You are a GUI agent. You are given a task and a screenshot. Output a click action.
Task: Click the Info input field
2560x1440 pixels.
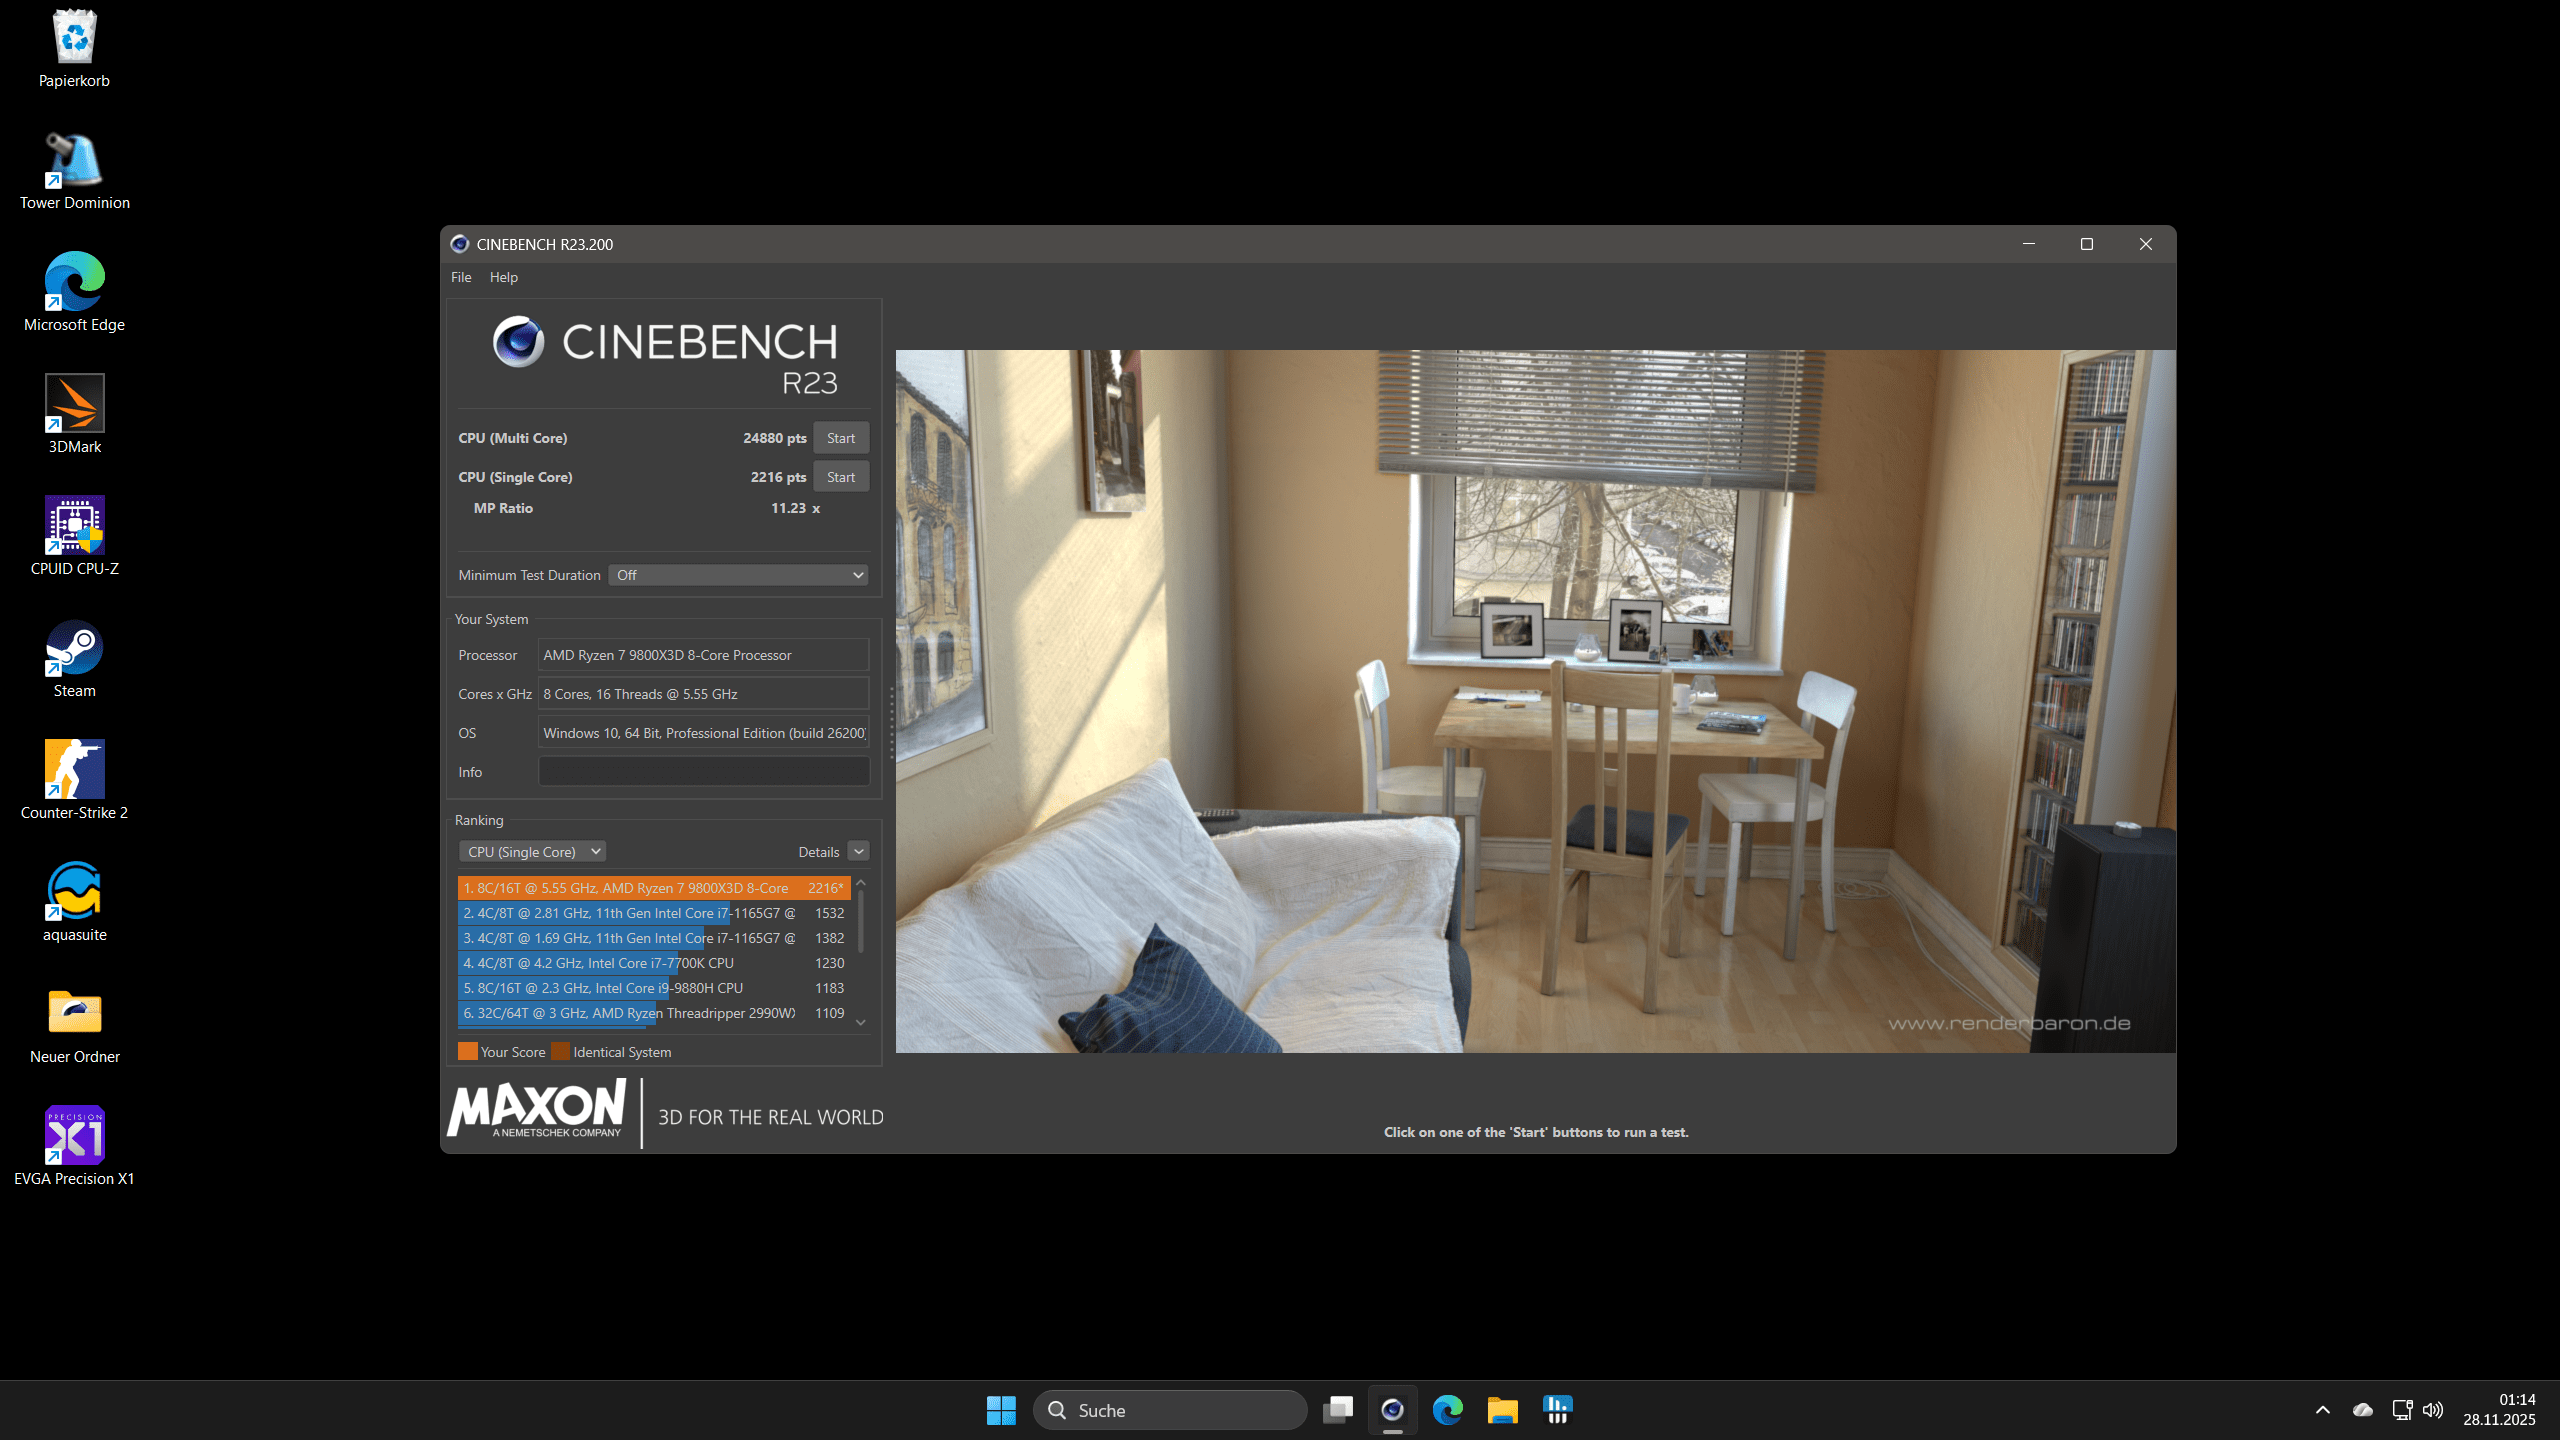[703, 772]
